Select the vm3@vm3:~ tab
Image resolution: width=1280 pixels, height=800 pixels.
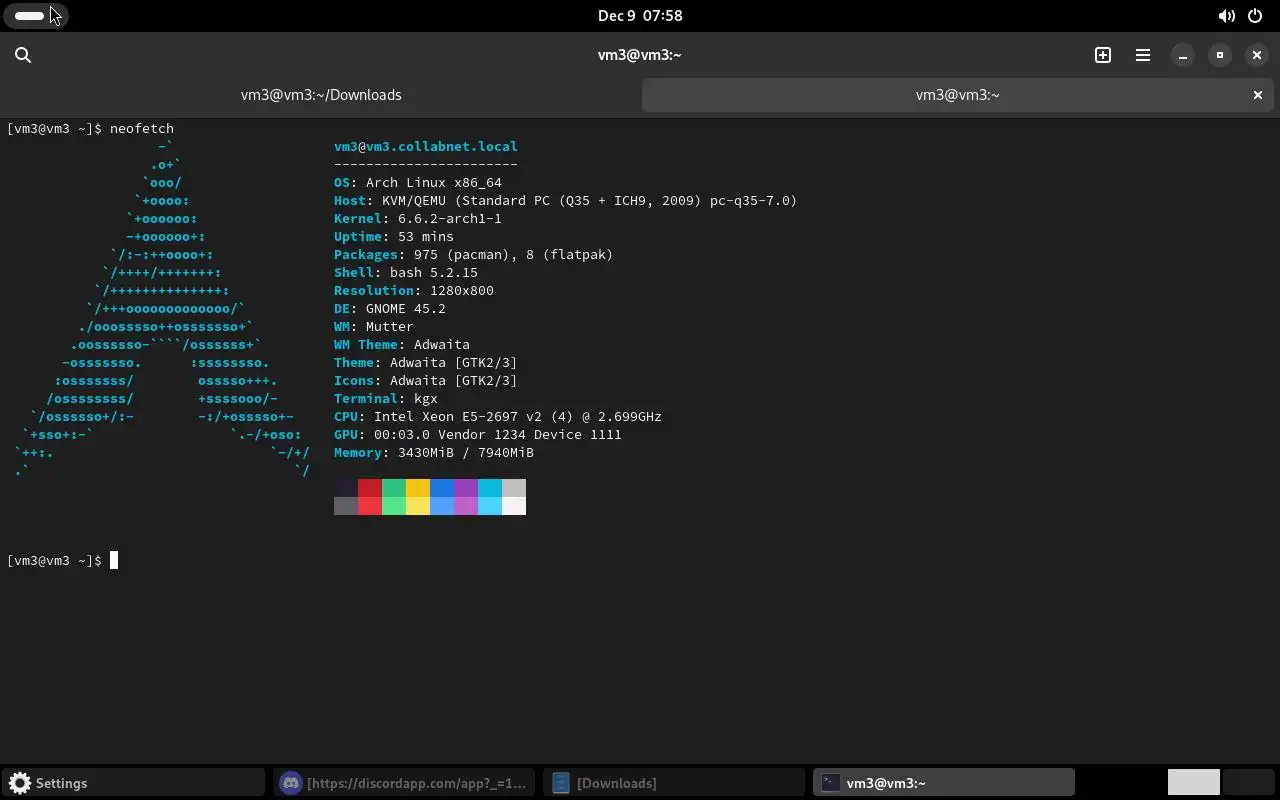point(958,95)
